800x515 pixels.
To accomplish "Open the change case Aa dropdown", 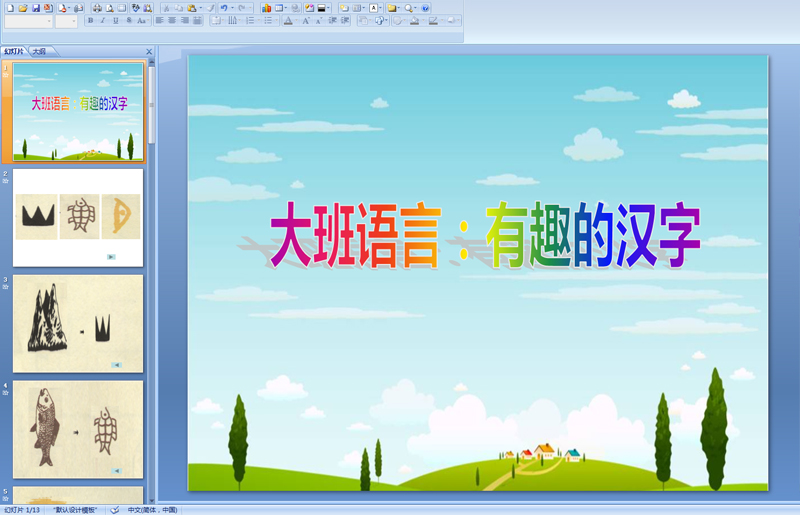I will click(x=143, y=20).
